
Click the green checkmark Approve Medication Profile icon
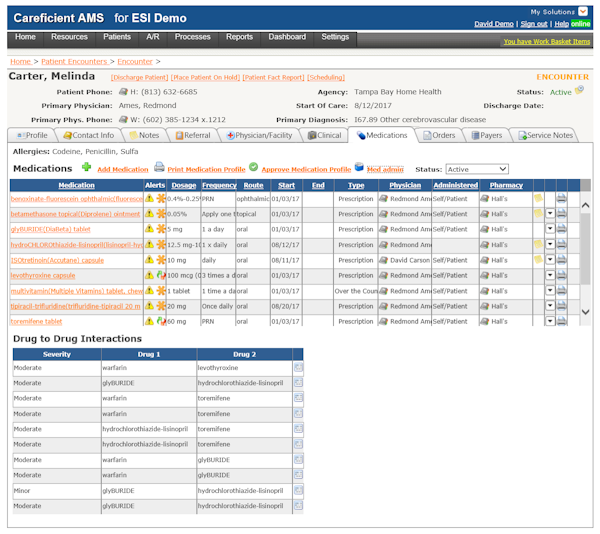pos(253,167)
